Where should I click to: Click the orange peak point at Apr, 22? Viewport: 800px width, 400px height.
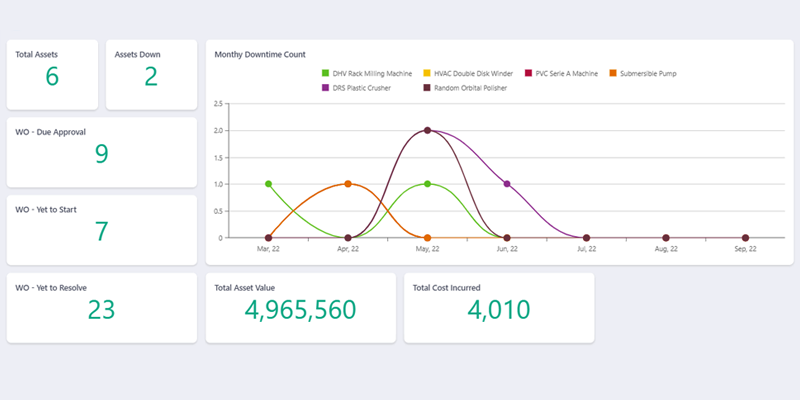click(x=347, y=184)
